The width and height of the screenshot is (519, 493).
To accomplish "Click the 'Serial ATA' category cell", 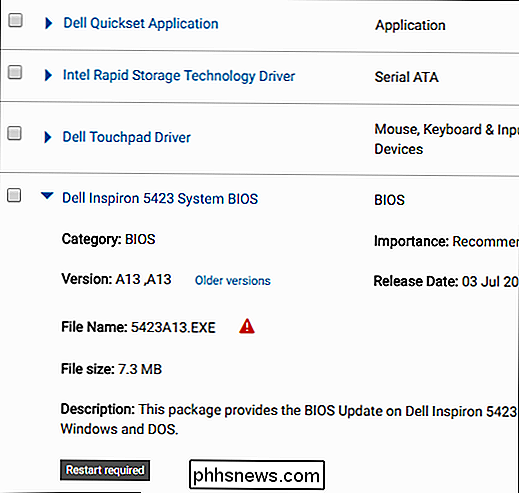I will pyautogui.click(x=406, y=77).
